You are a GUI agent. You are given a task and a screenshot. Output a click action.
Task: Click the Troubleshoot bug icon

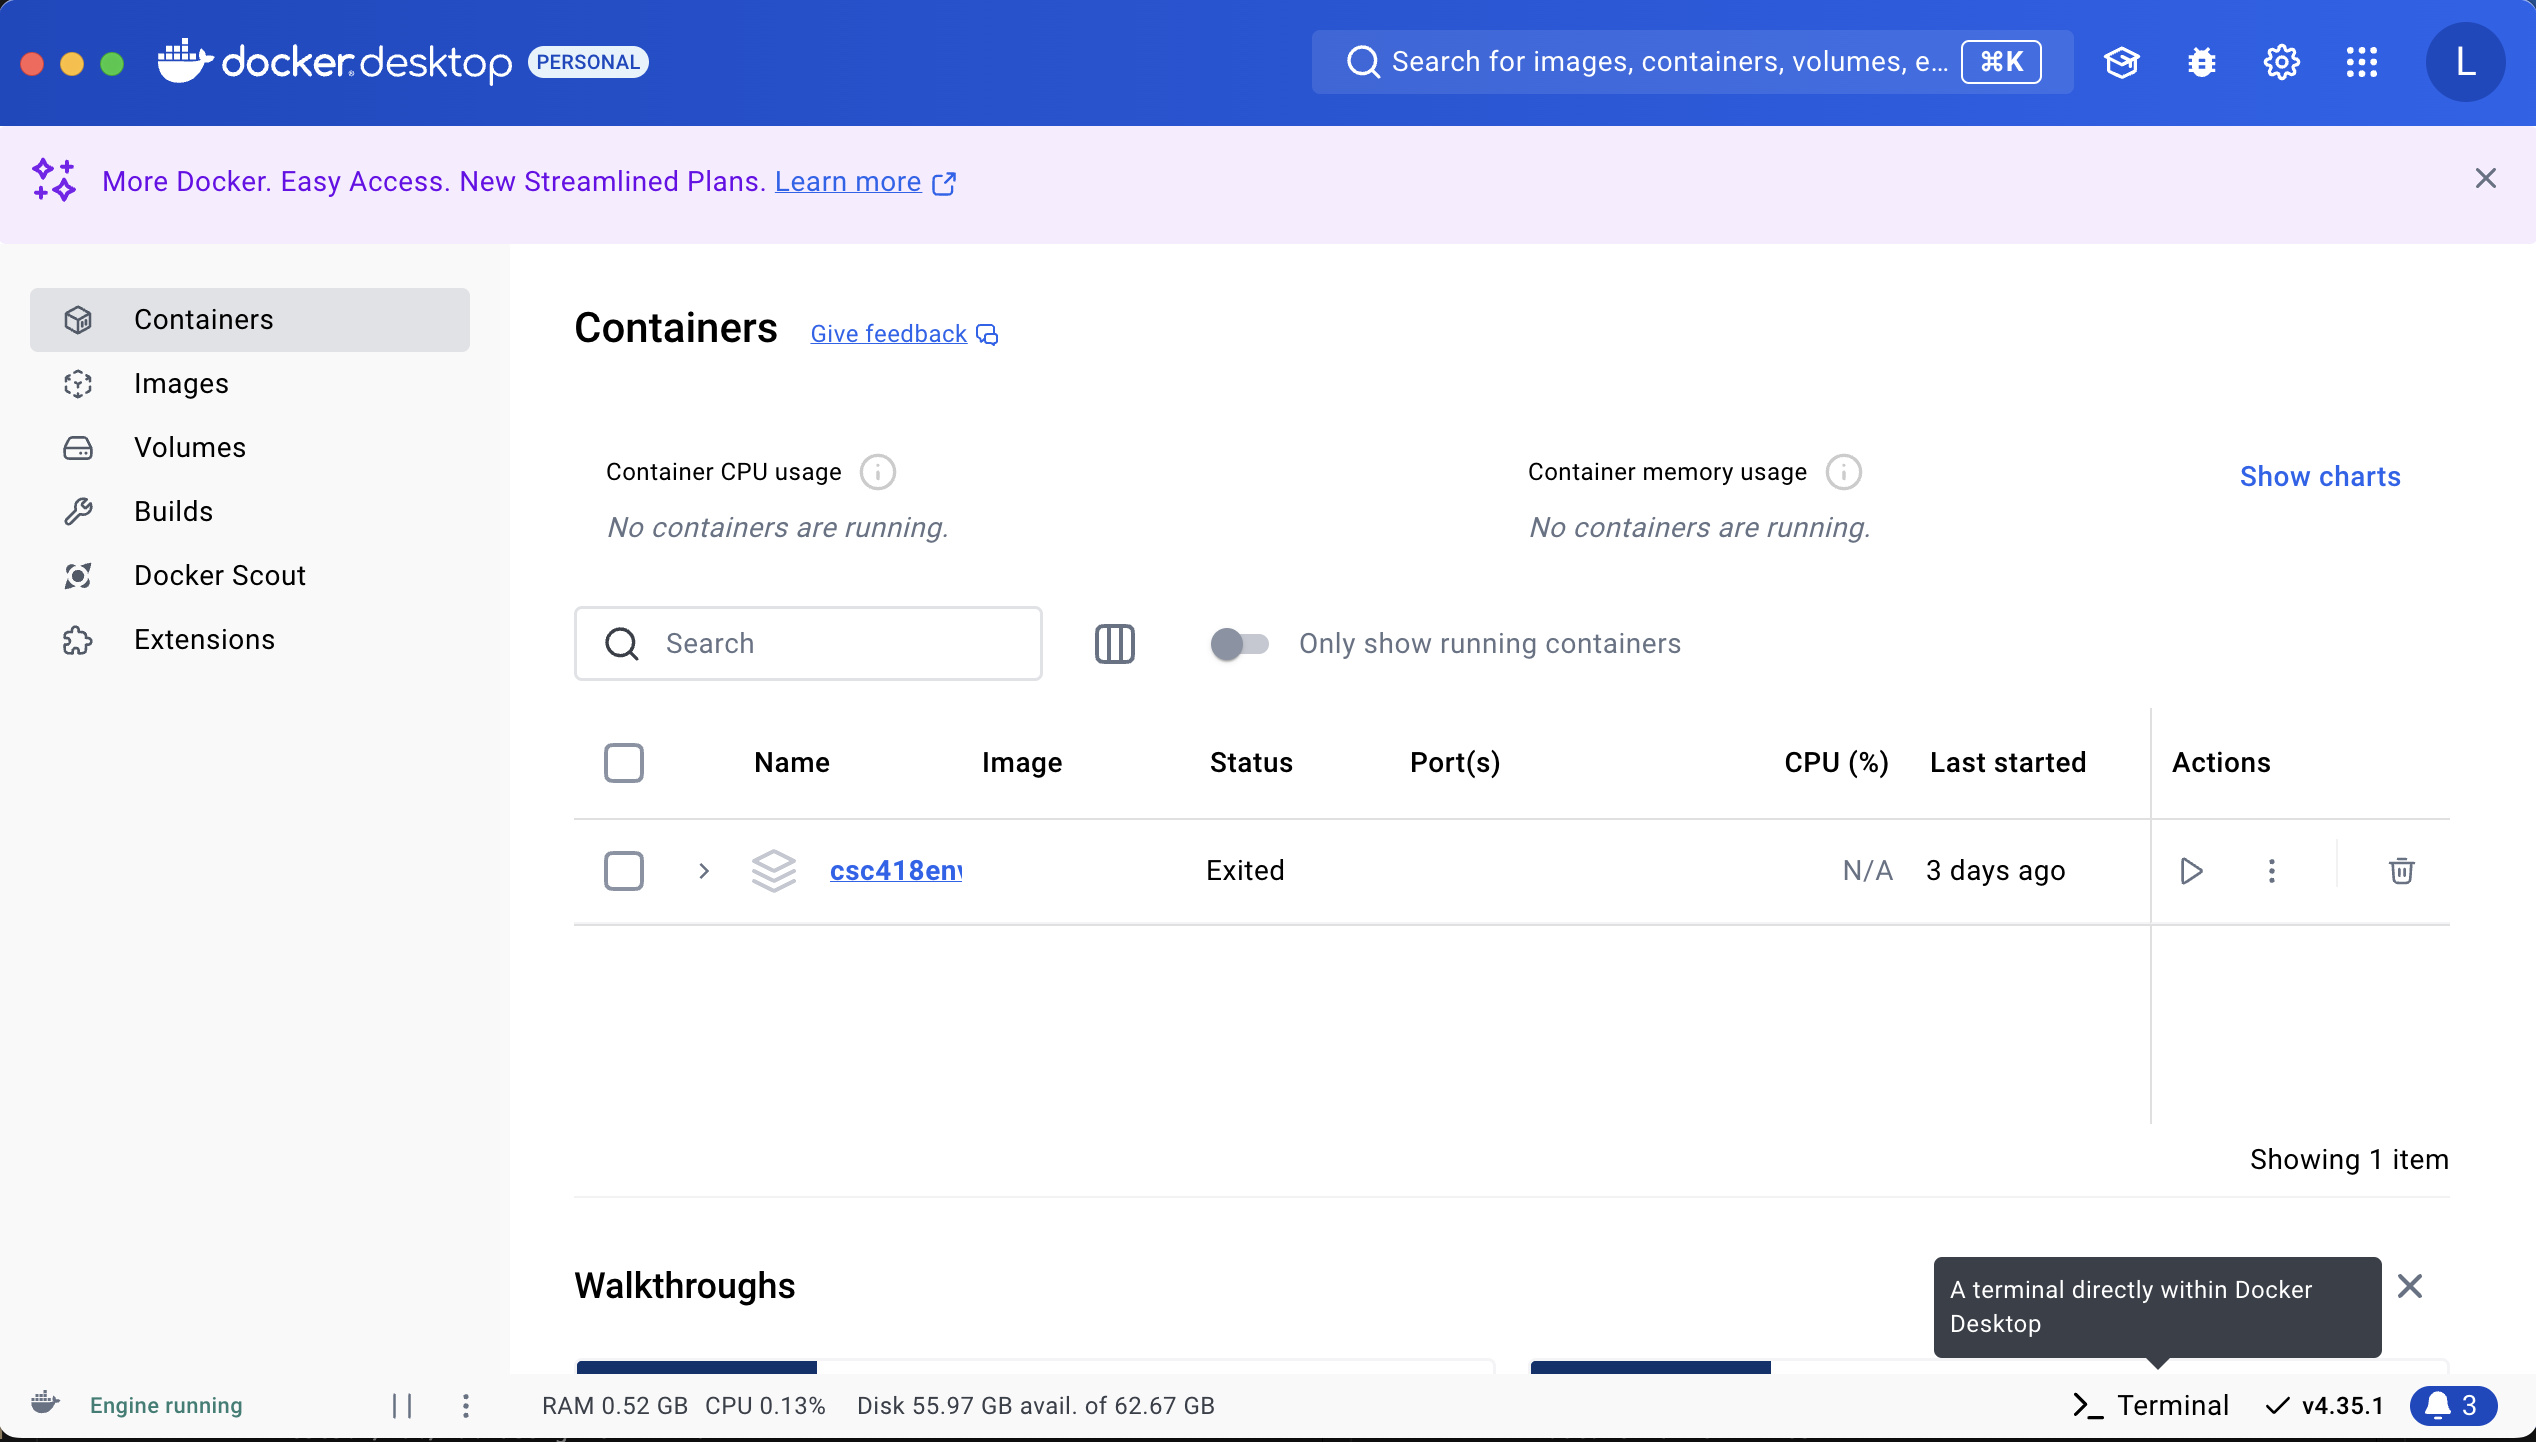2201,62
